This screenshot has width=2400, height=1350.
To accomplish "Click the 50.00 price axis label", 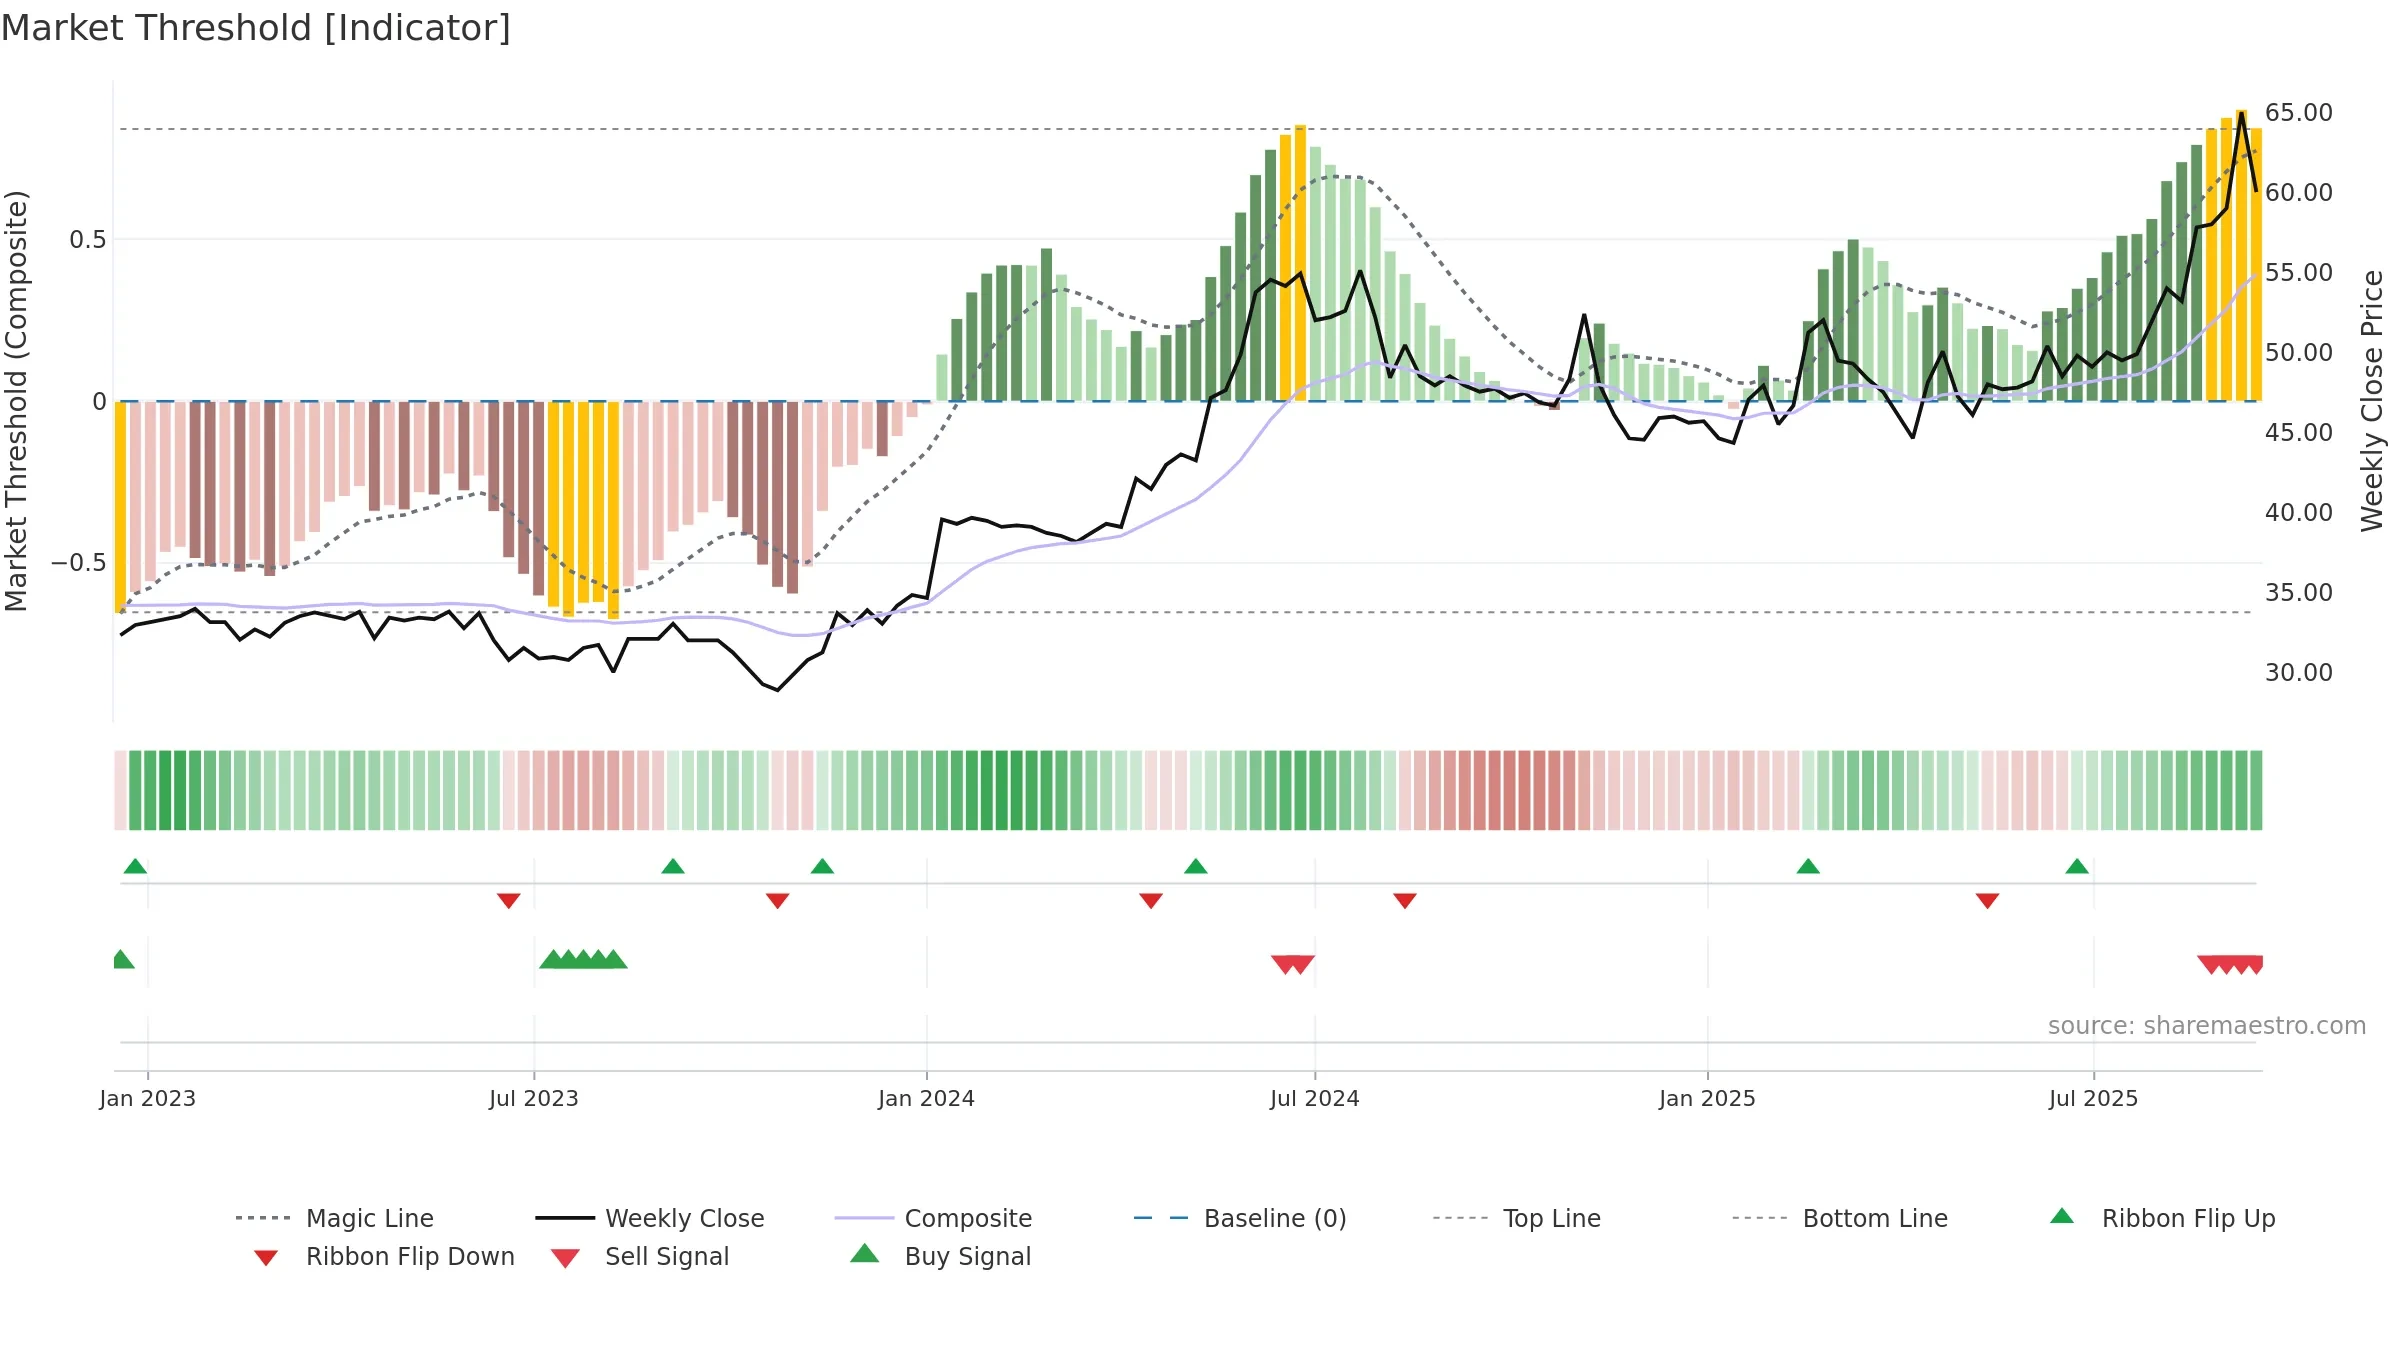I will [2299, 352].
